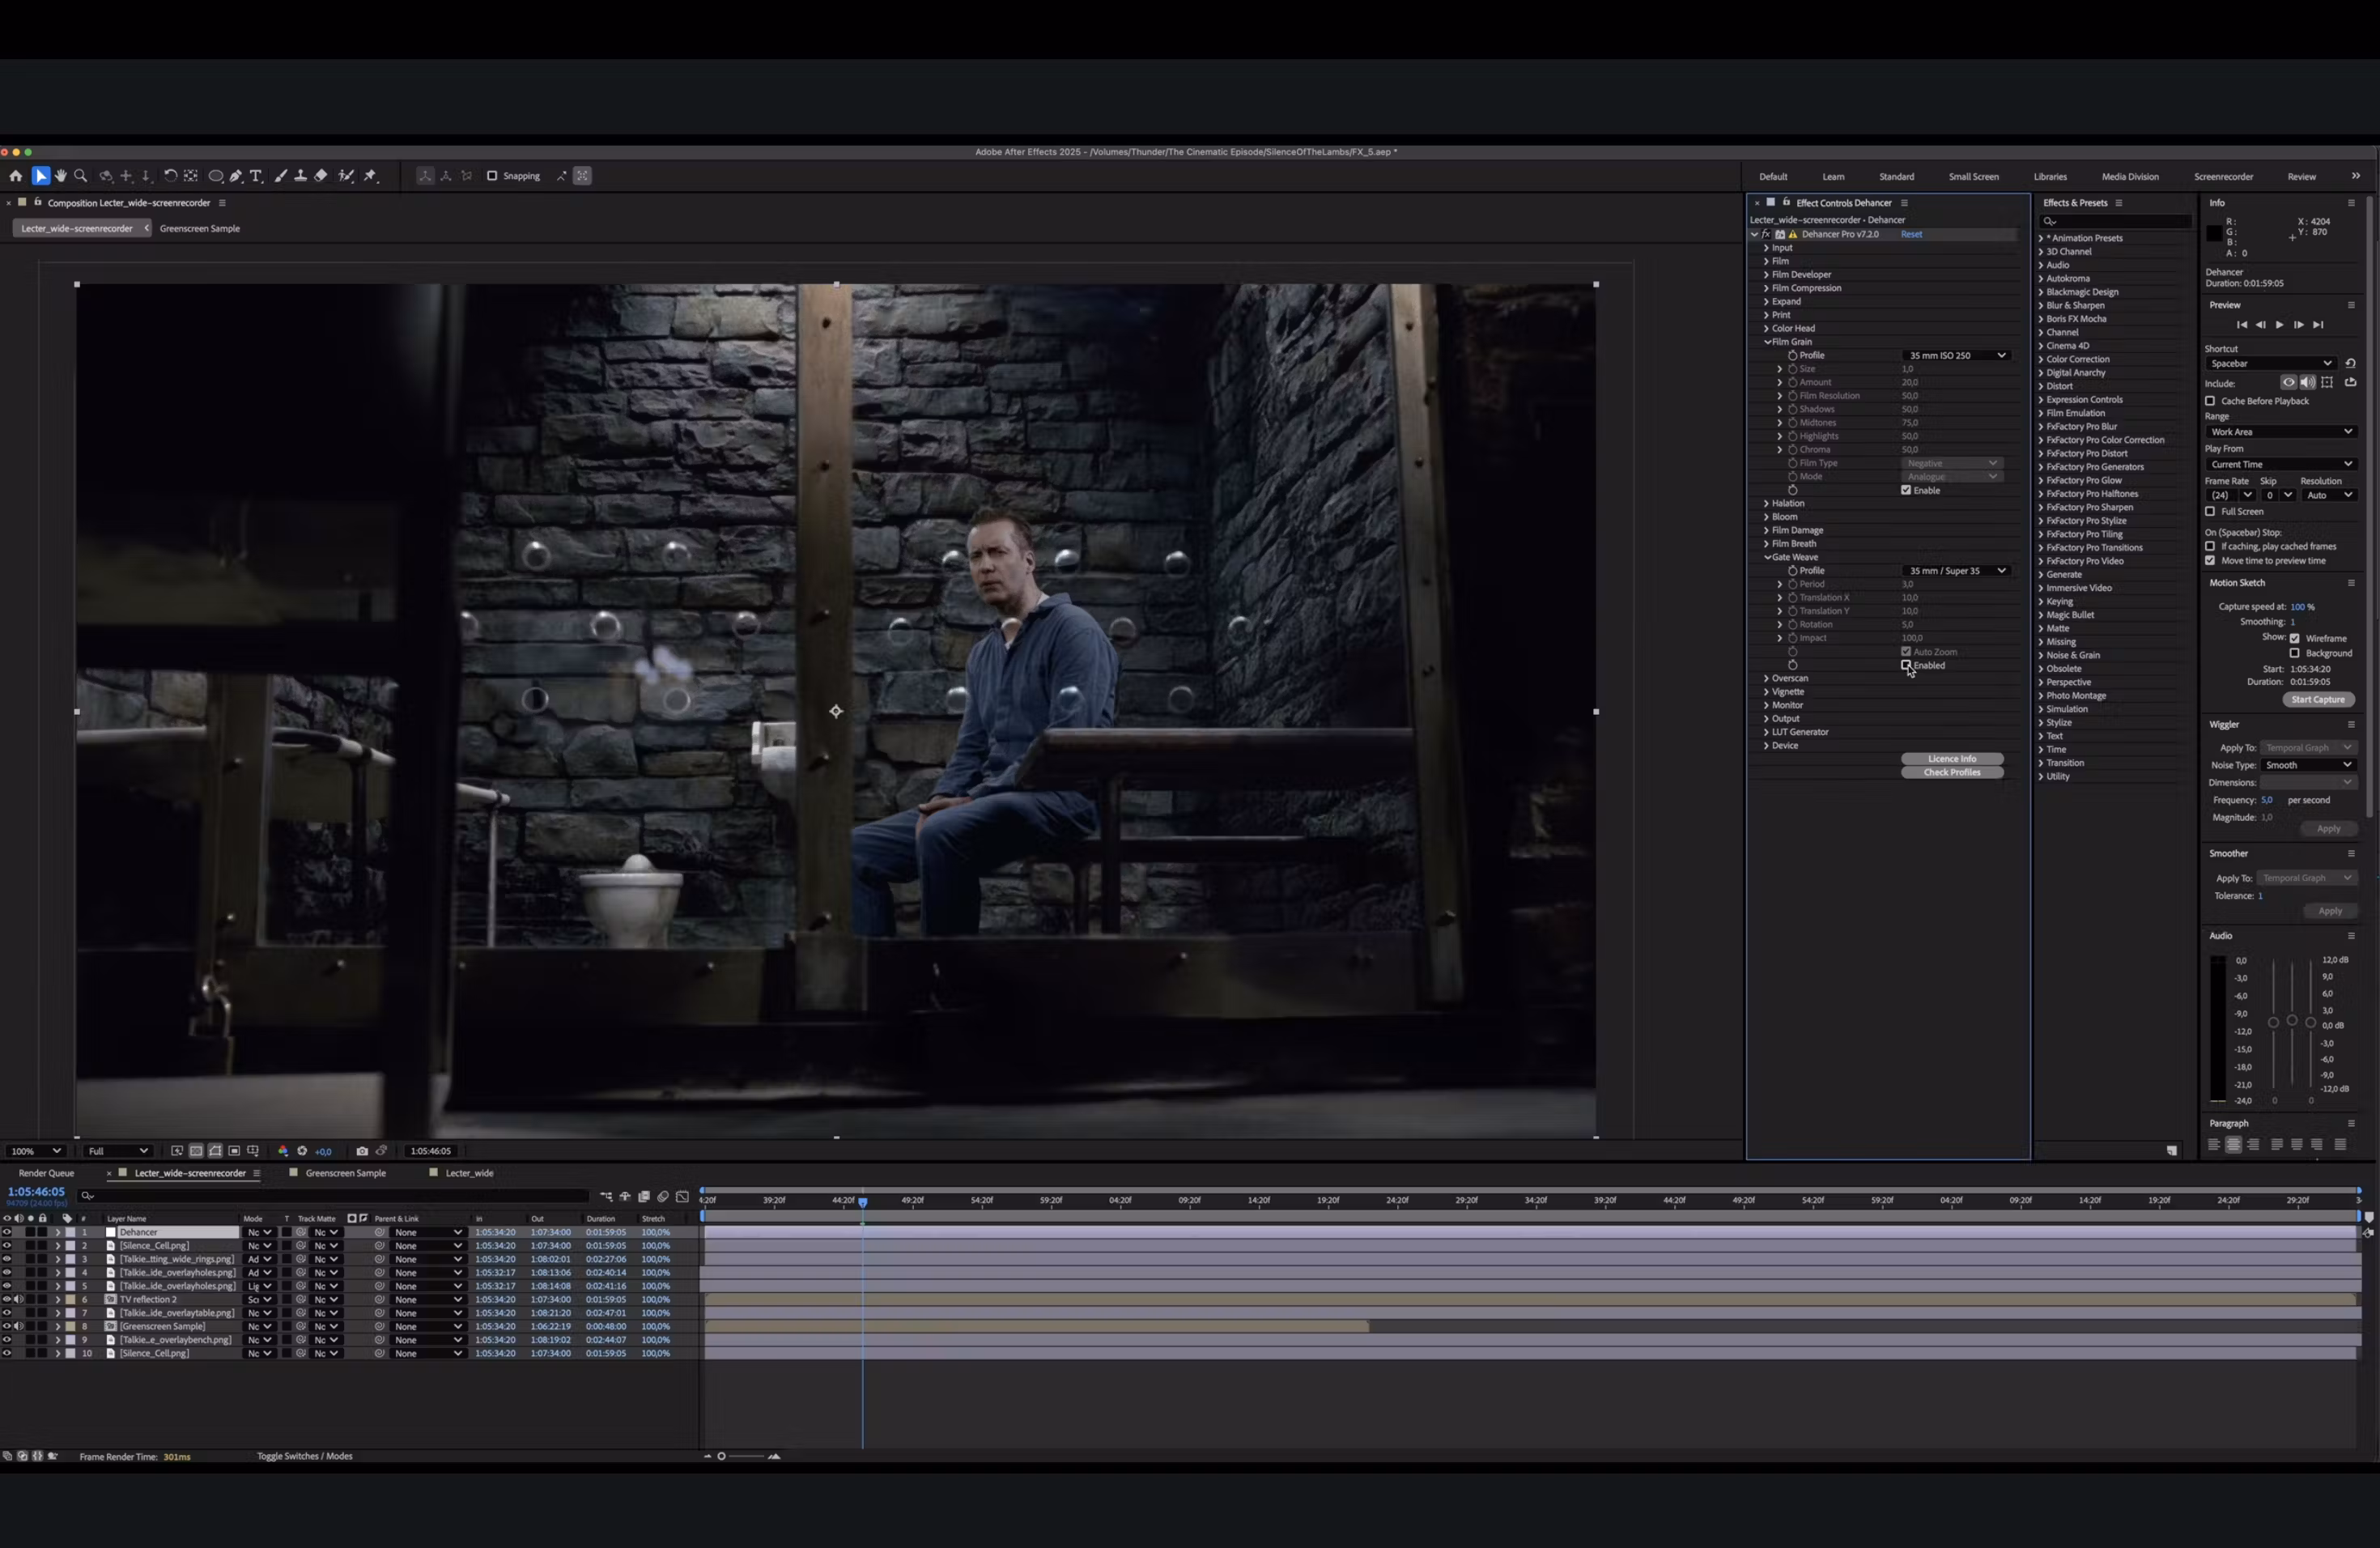The width and height of the screenshot is (2380, 1548).
Task: Uncheck Film Grain Enable checkbox
Action: 1906,490
